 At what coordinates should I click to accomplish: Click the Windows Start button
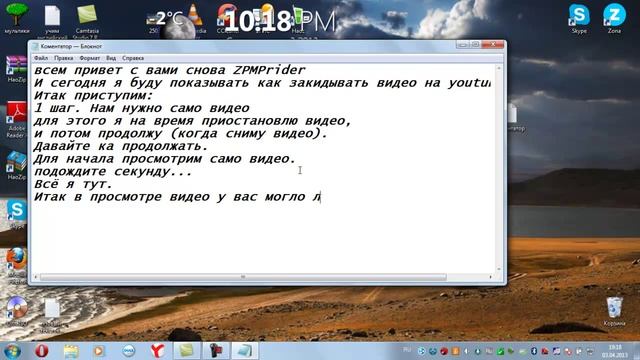tap(12, 351)
